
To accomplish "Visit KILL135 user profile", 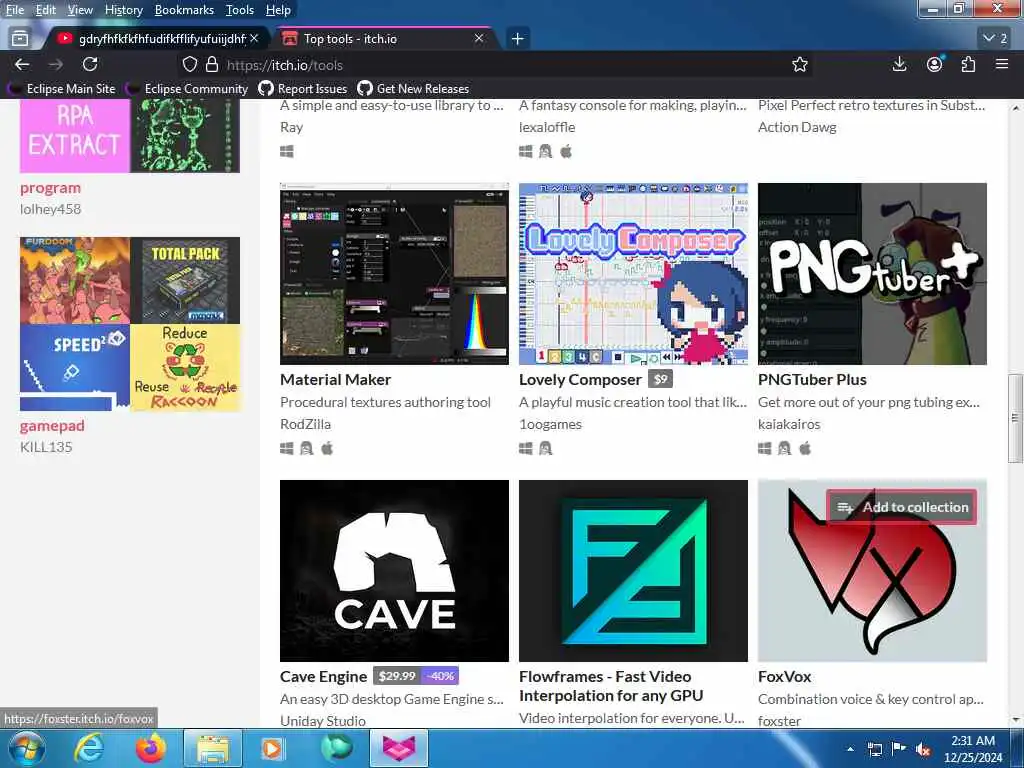I will coord(46,447).
